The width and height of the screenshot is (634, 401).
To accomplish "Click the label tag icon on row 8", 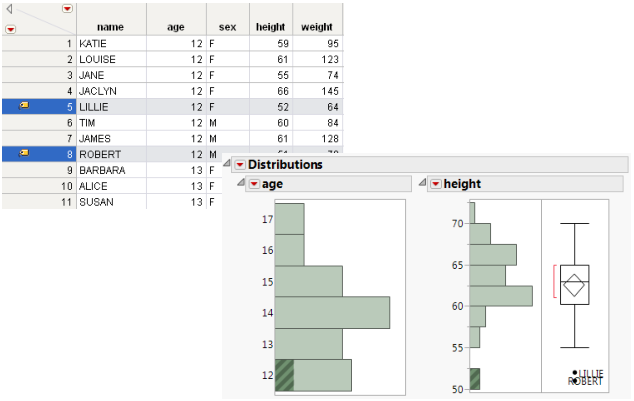I will pyautogui.click(x=25, y=153).
